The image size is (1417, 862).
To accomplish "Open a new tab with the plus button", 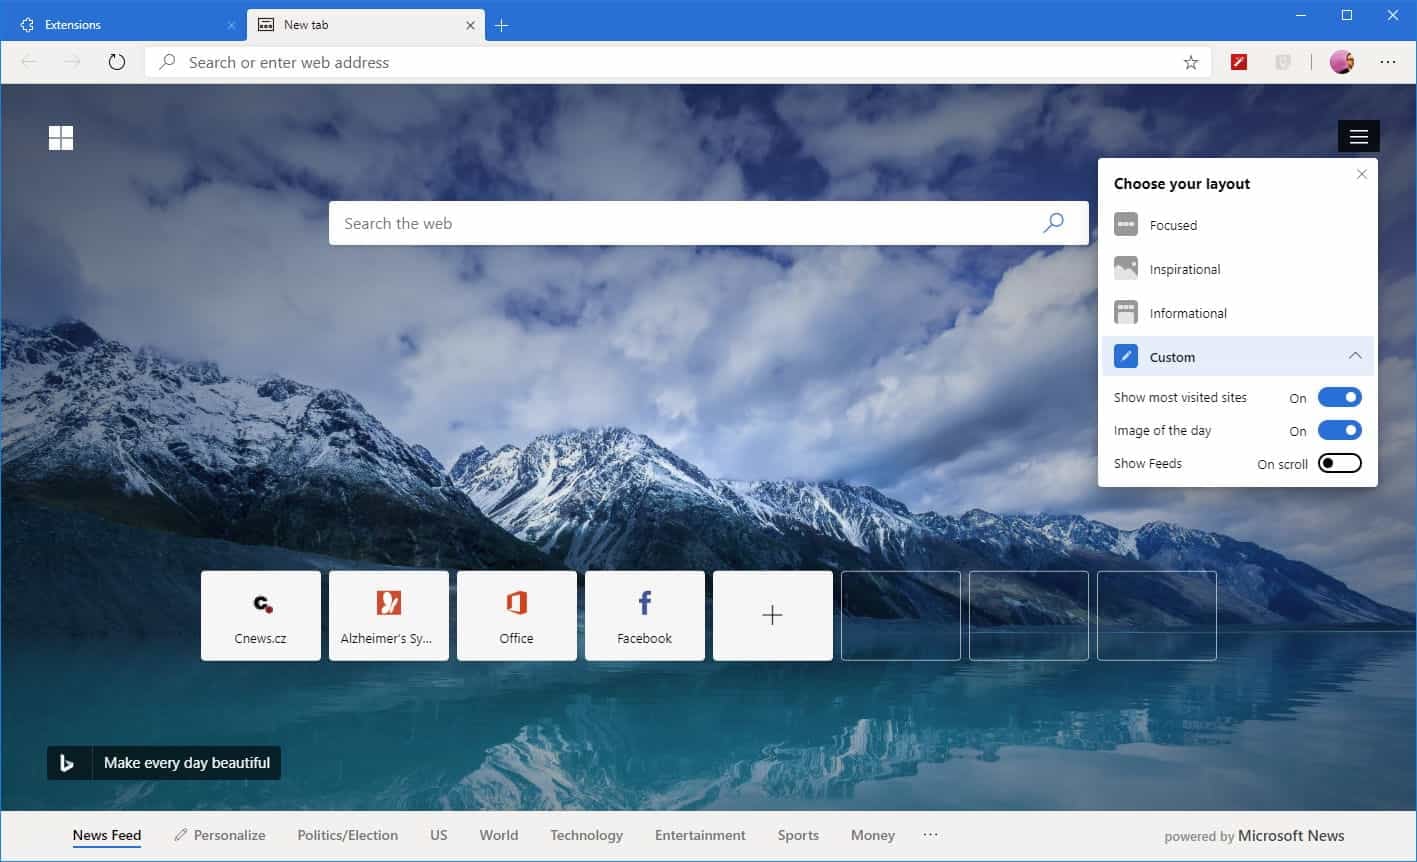I will click(x=502, y=25).
